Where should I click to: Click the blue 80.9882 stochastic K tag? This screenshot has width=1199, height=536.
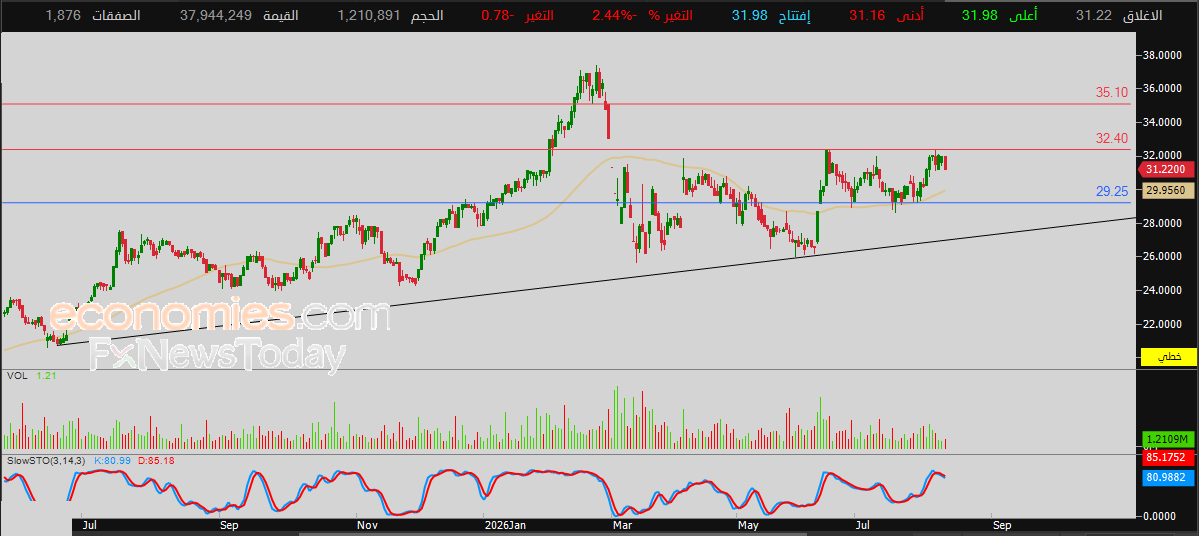coord(1168,476)
